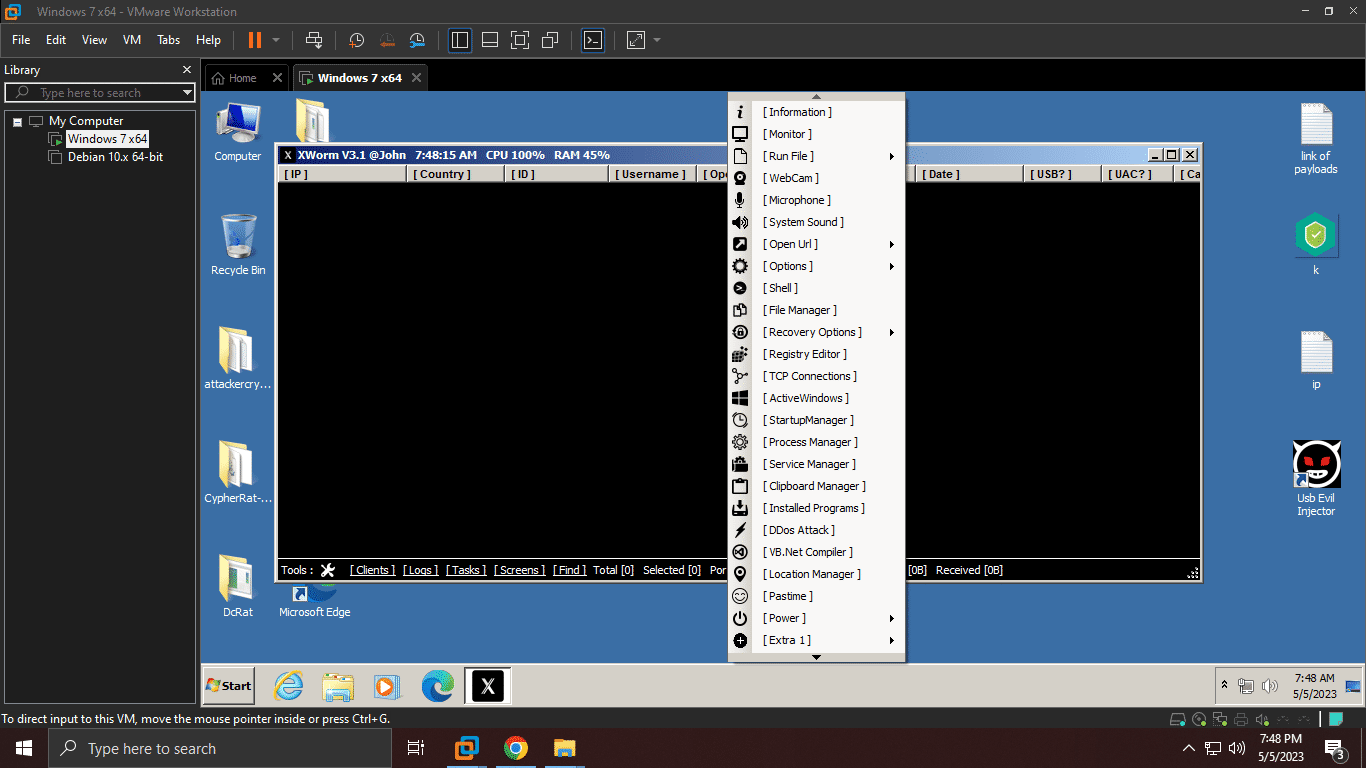
Task: Choose the Service Manager menu entry
Action: 809,464
